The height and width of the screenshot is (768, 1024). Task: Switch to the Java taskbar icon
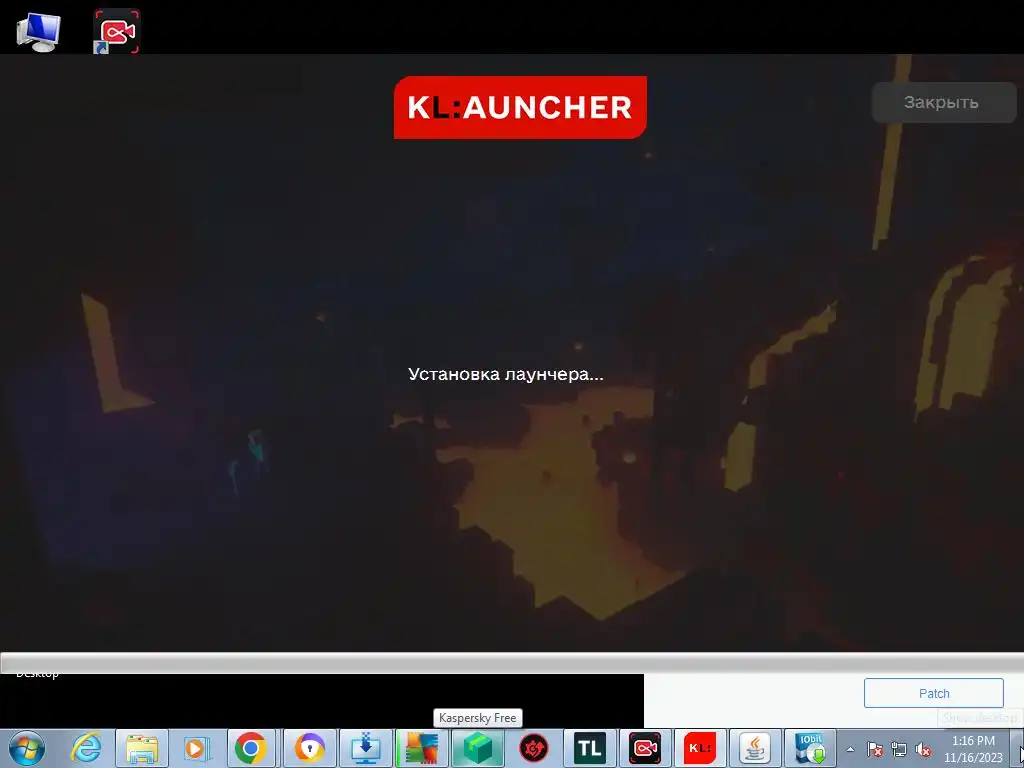point(755,748)
